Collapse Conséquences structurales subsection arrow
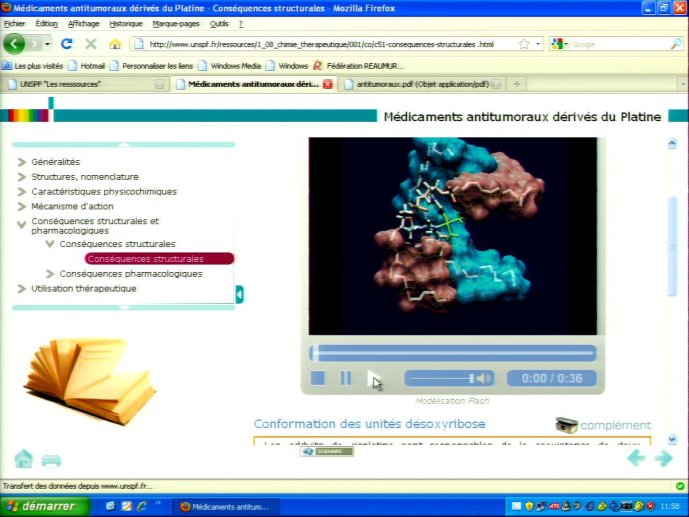689x517 pixels. [50, 244]
